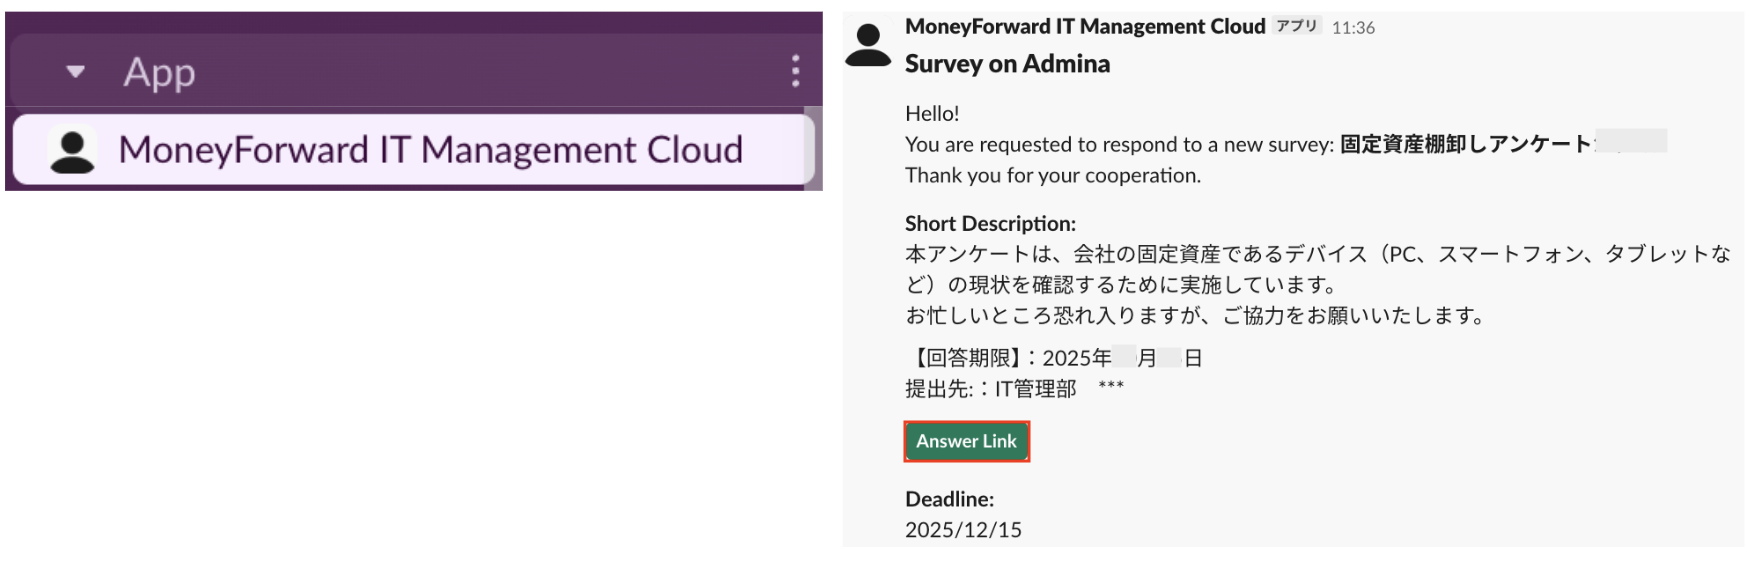Click the message sender's avatar icon
Screen dimensions: 1752x562
click(x=867, y=45)
